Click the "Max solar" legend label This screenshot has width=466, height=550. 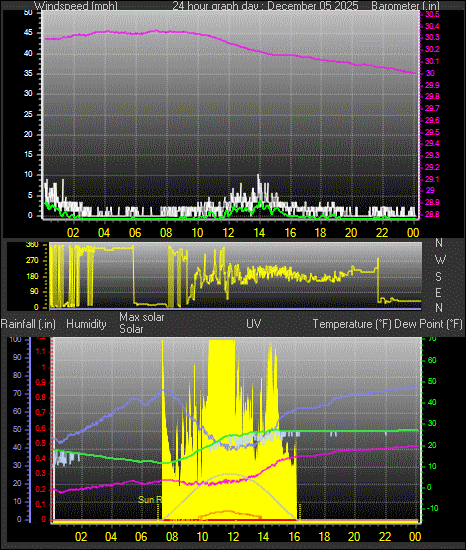click(142, 317)
